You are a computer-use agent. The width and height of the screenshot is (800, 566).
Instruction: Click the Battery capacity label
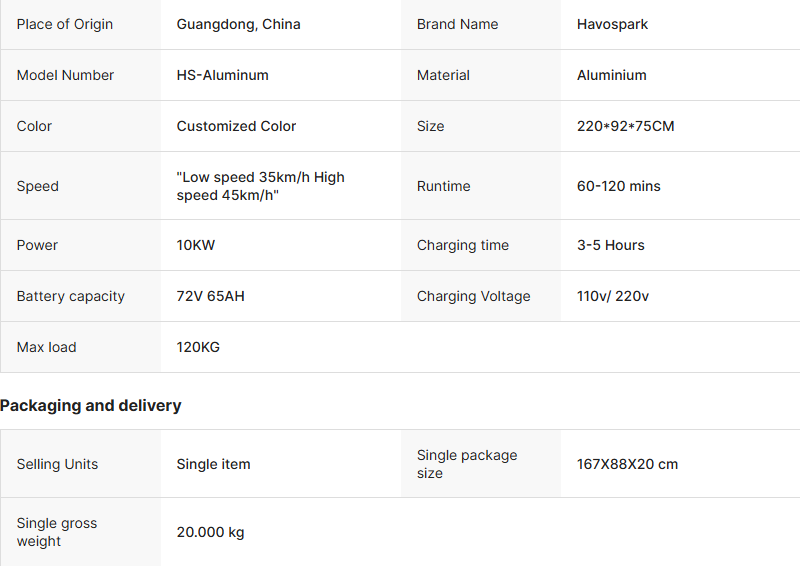coord(71,296)
